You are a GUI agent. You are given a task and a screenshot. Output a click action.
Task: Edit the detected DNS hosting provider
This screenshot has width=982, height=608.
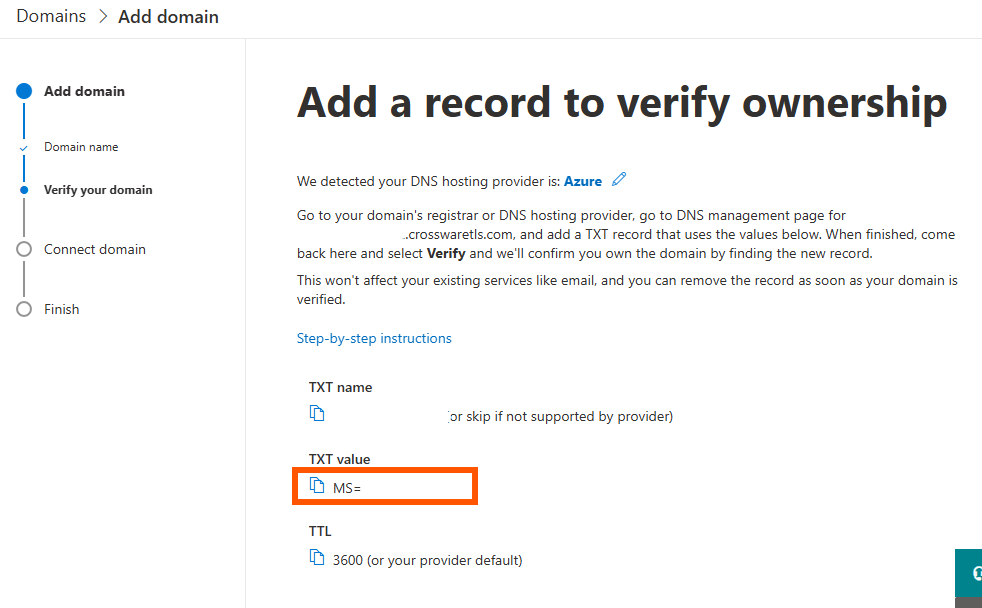point(619,180)
